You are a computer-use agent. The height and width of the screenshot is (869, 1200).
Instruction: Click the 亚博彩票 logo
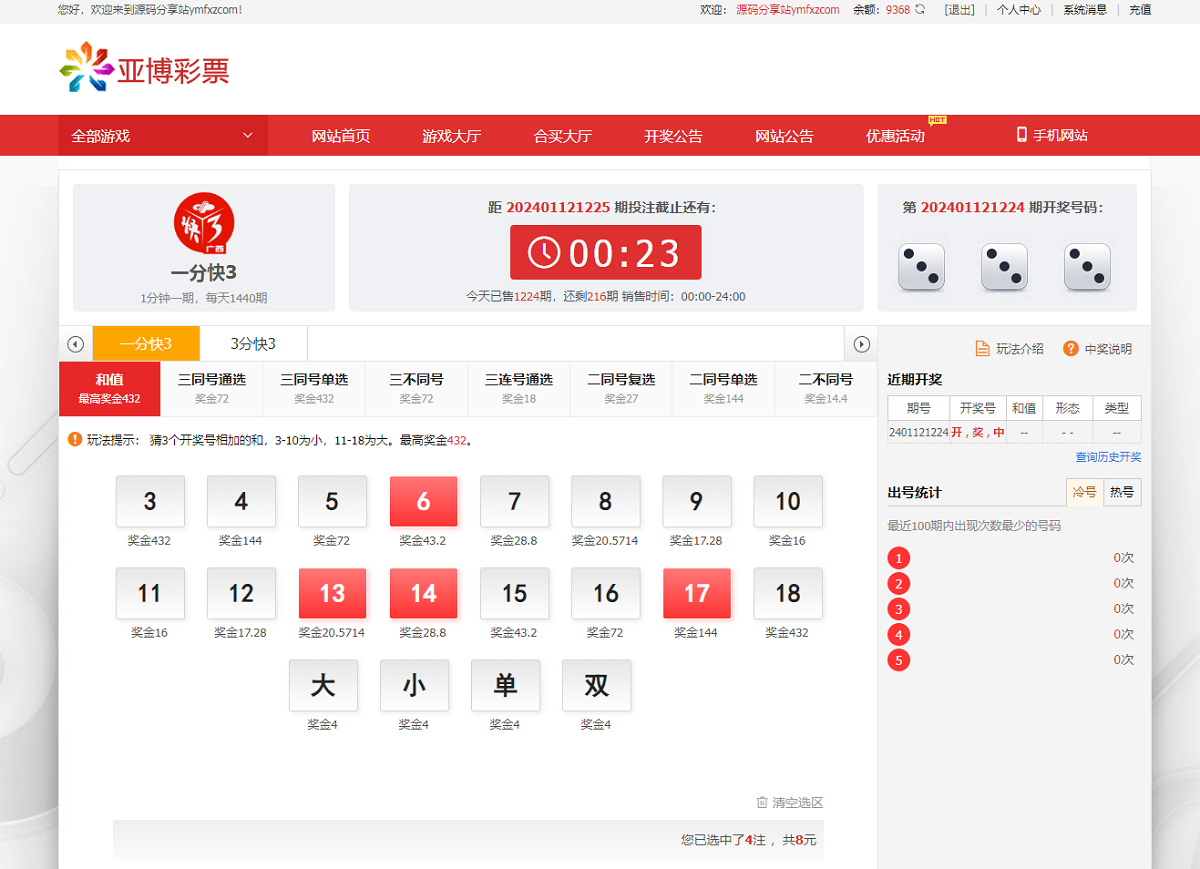[145, 68]
